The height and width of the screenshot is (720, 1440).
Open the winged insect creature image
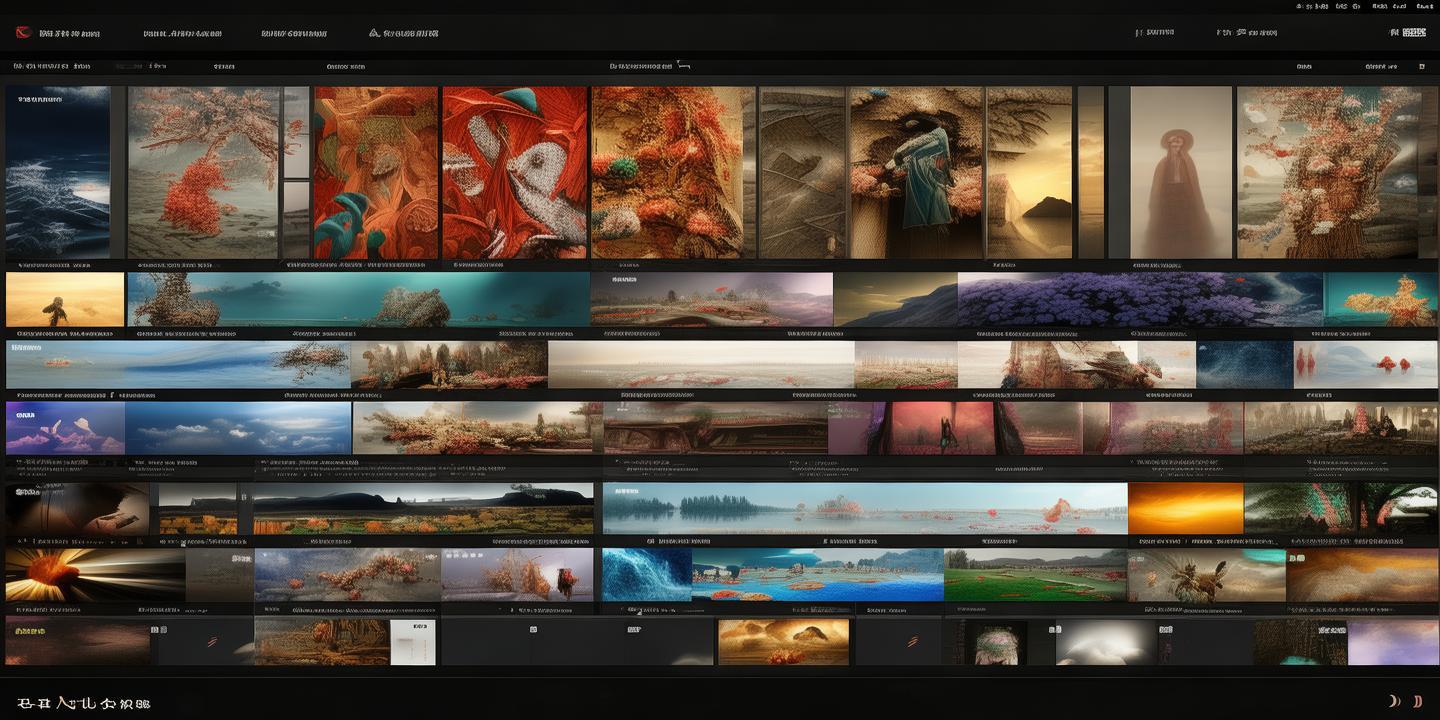pos(1207,574)
